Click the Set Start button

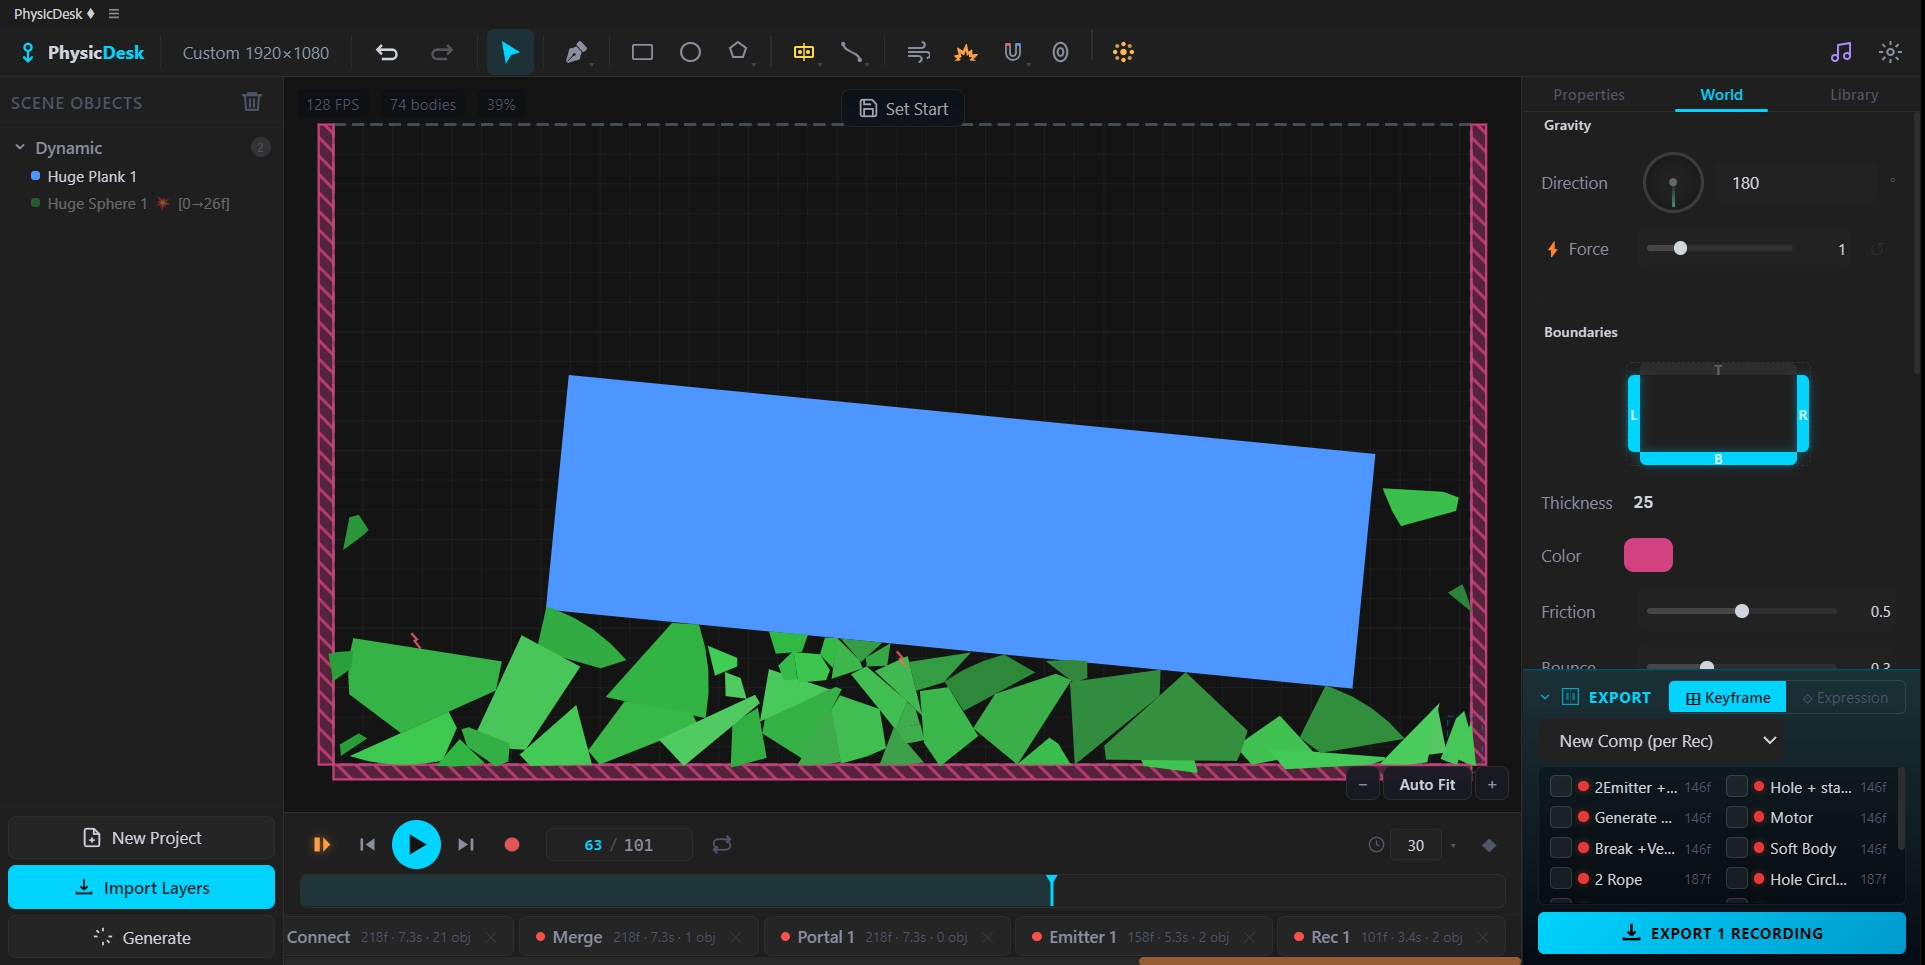click(904, 108)
